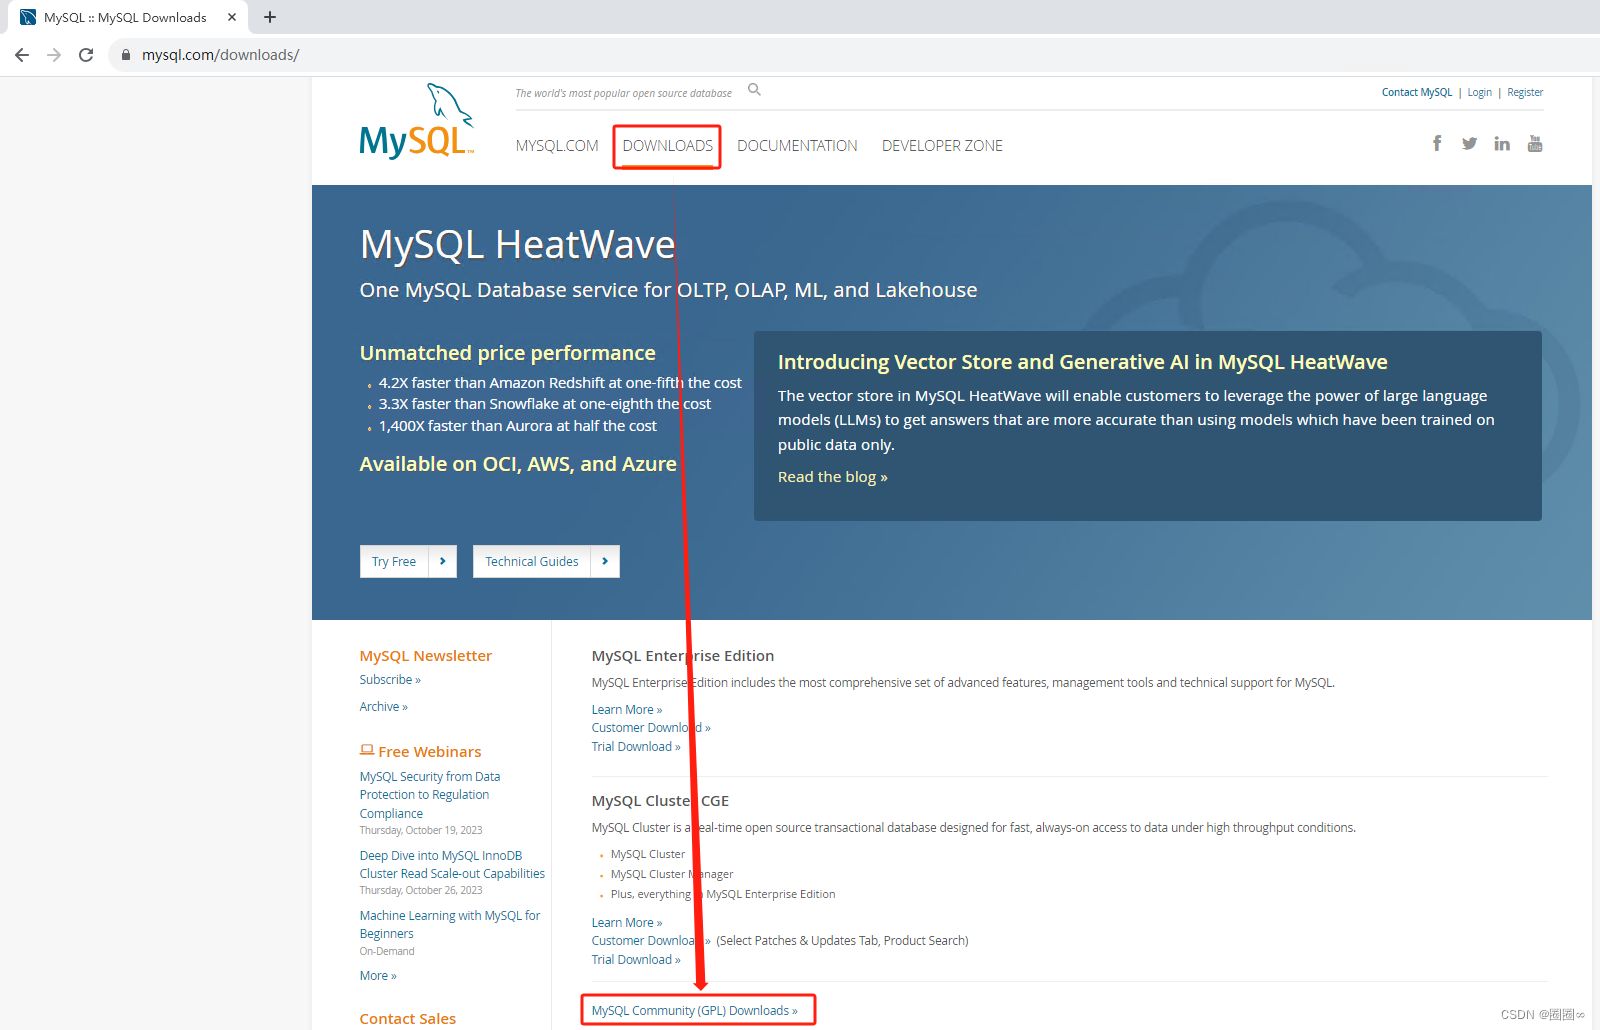Click the Login link
Screen dimensions: 1600x1030
[x=1480, y=92]
